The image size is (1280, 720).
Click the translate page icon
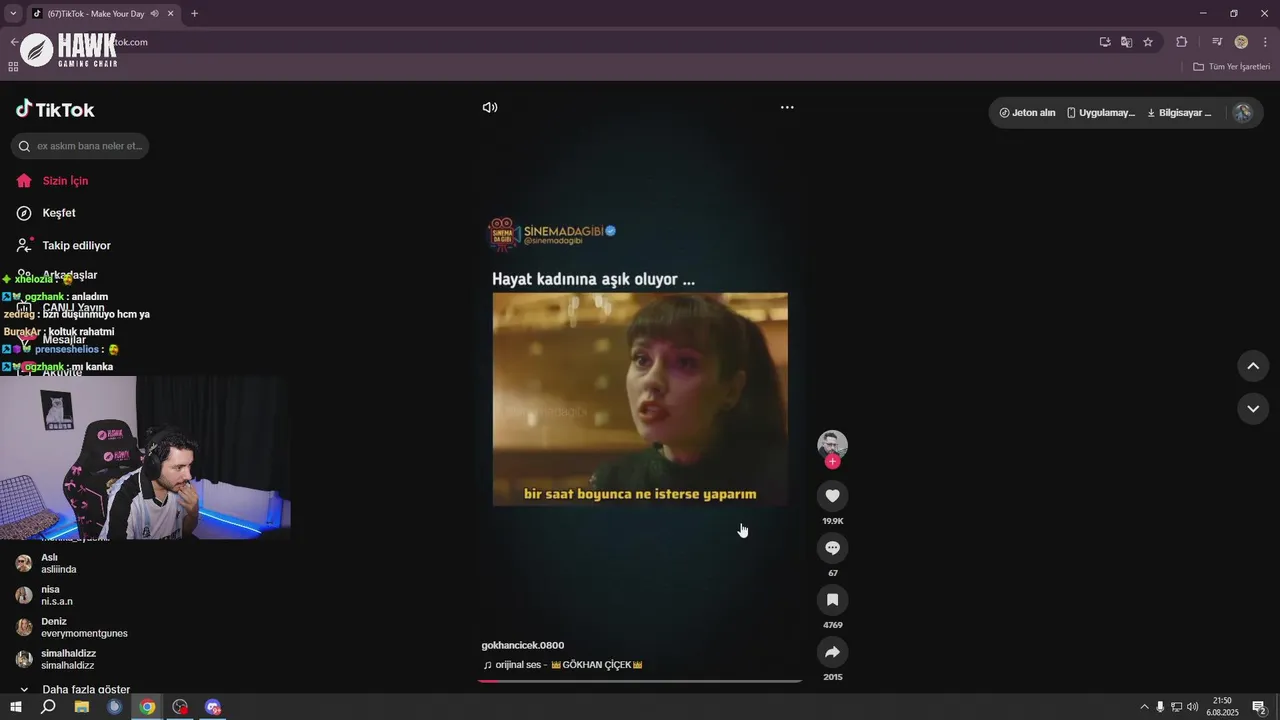pyautogui.click(x=1126, y=42)
